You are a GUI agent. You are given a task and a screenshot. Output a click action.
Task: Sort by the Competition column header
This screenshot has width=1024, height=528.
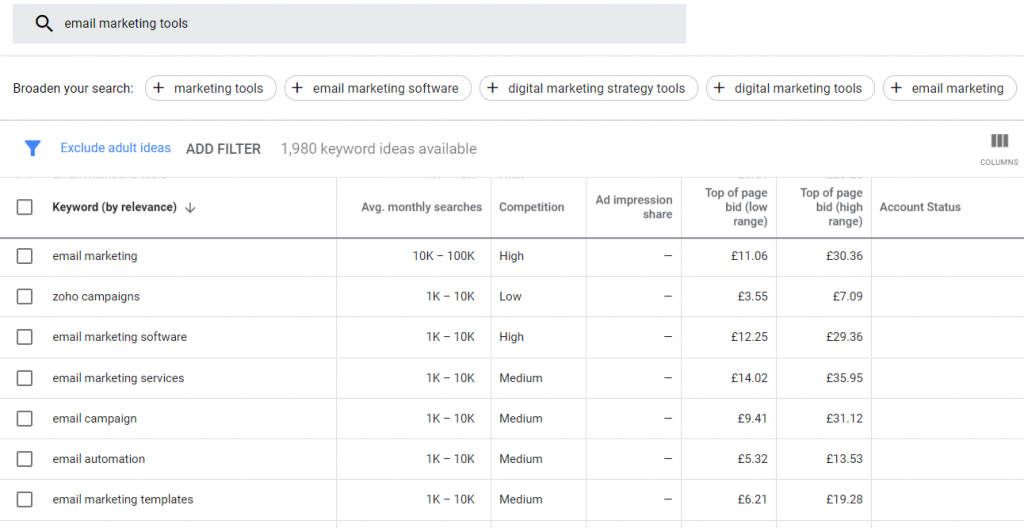532,207
